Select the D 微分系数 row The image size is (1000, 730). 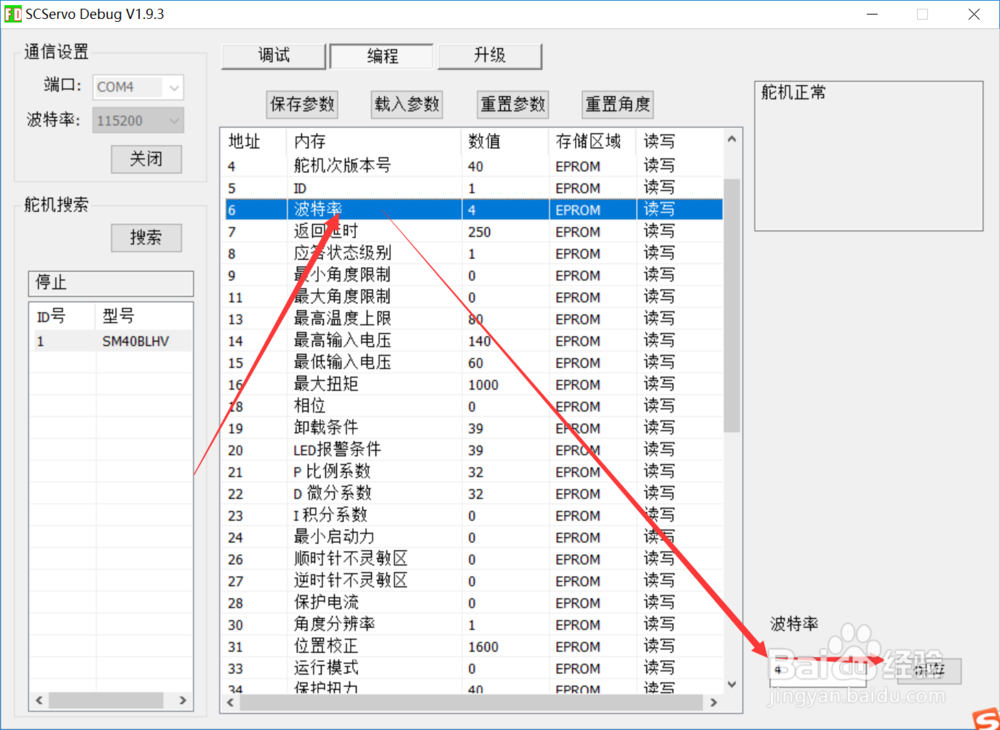(474, 493)
